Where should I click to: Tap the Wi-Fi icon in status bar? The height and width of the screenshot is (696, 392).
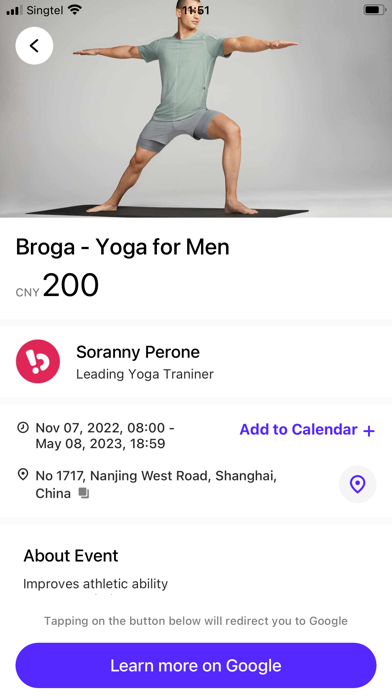[75, 10]
